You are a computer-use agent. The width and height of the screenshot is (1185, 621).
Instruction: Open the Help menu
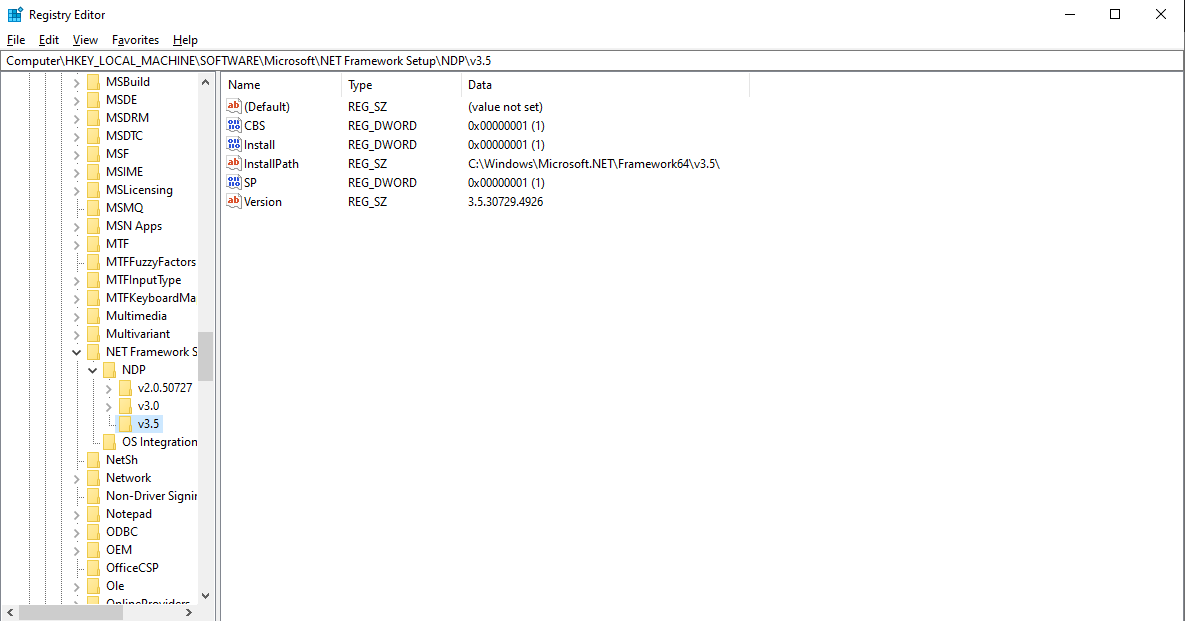coord(185,40)
